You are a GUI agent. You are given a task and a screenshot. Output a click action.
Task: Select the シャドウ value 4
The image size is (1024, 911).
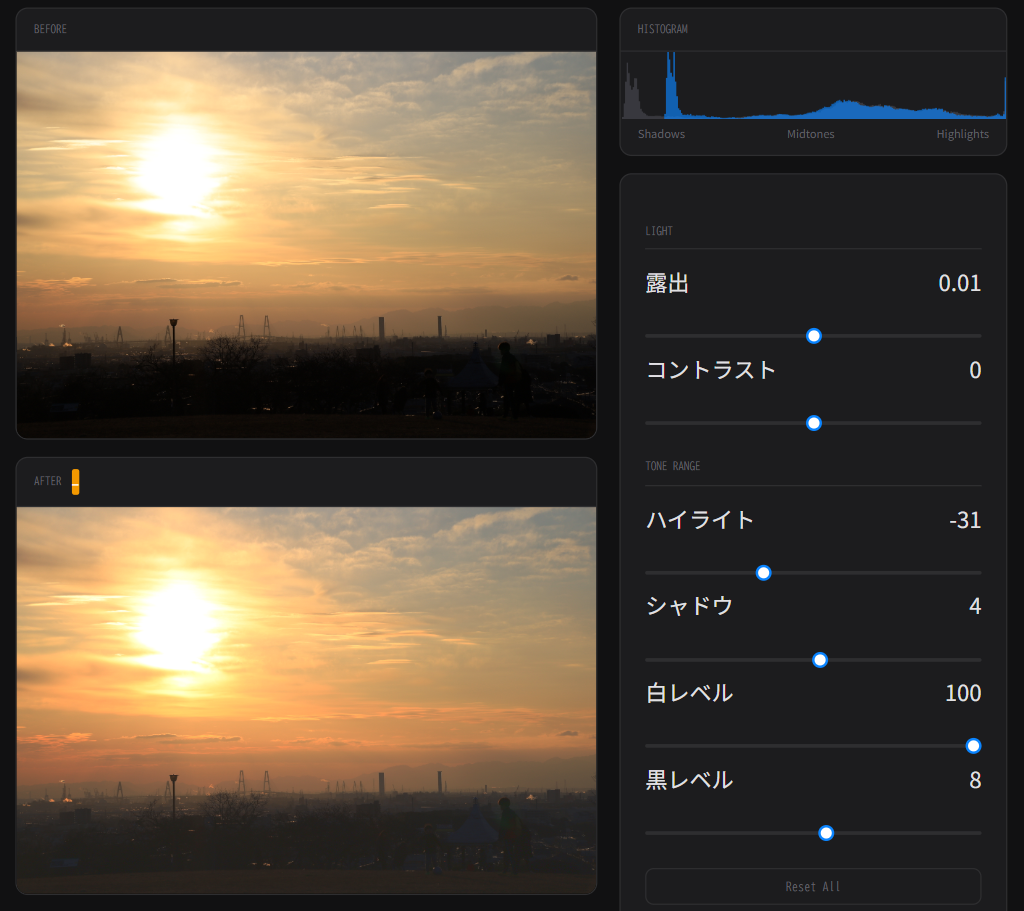point(975,606)
